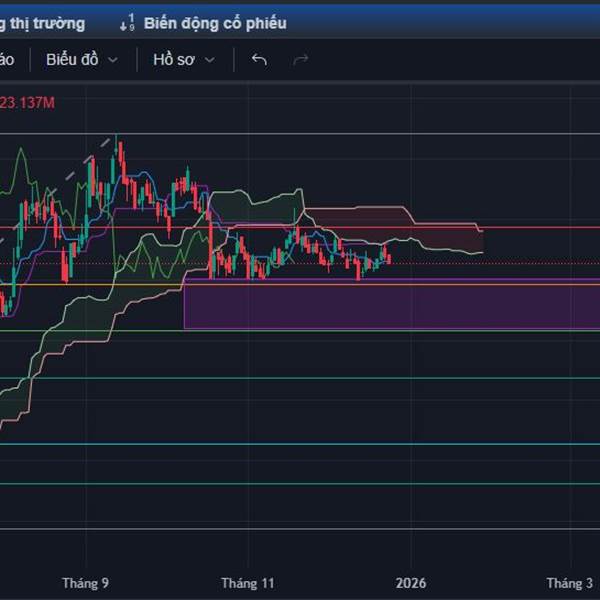Expand the Biểu đồ dropdown
This screenshot has width=600, height=600.
click(82, 60)
